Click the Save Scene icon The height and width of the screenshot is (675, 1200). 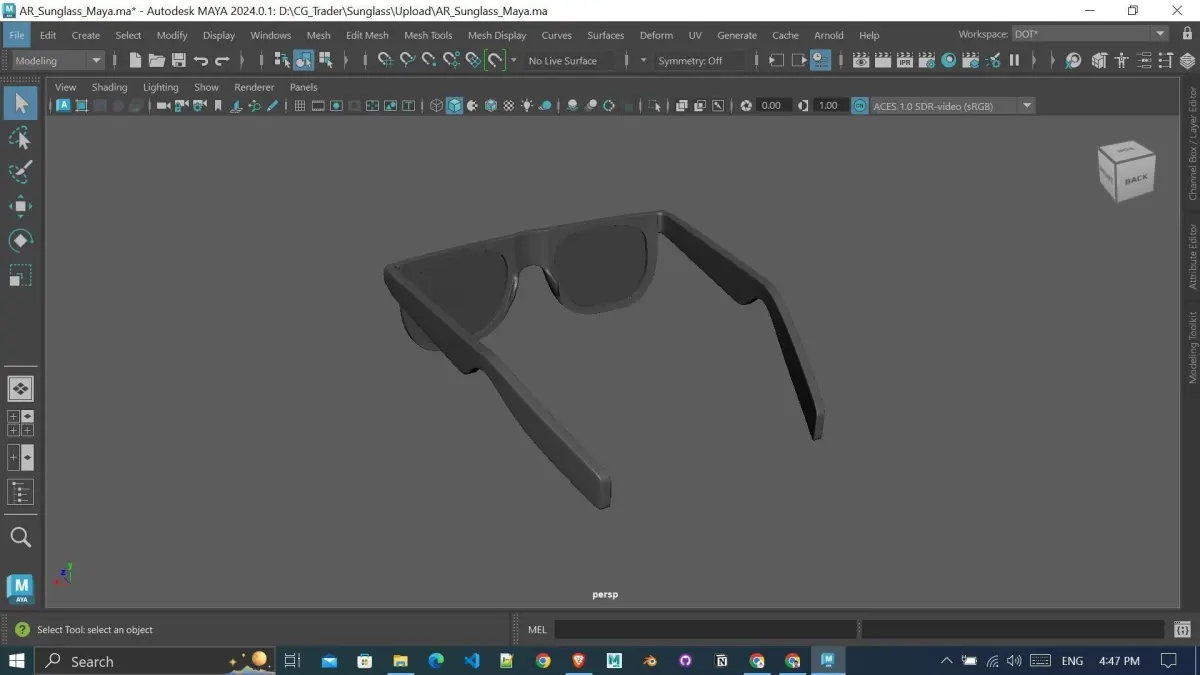click(x=178, y=61)
